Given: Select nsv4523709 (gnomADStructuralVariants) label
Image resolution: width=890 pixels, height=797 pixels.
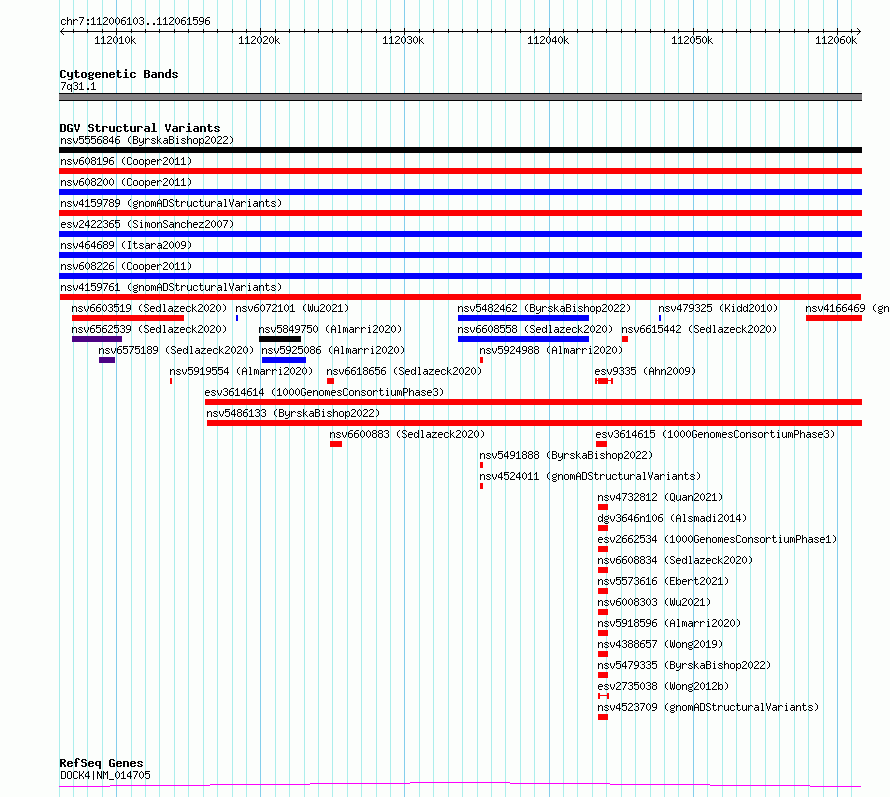Looking at the screenshot, I should tap(708, 707).
